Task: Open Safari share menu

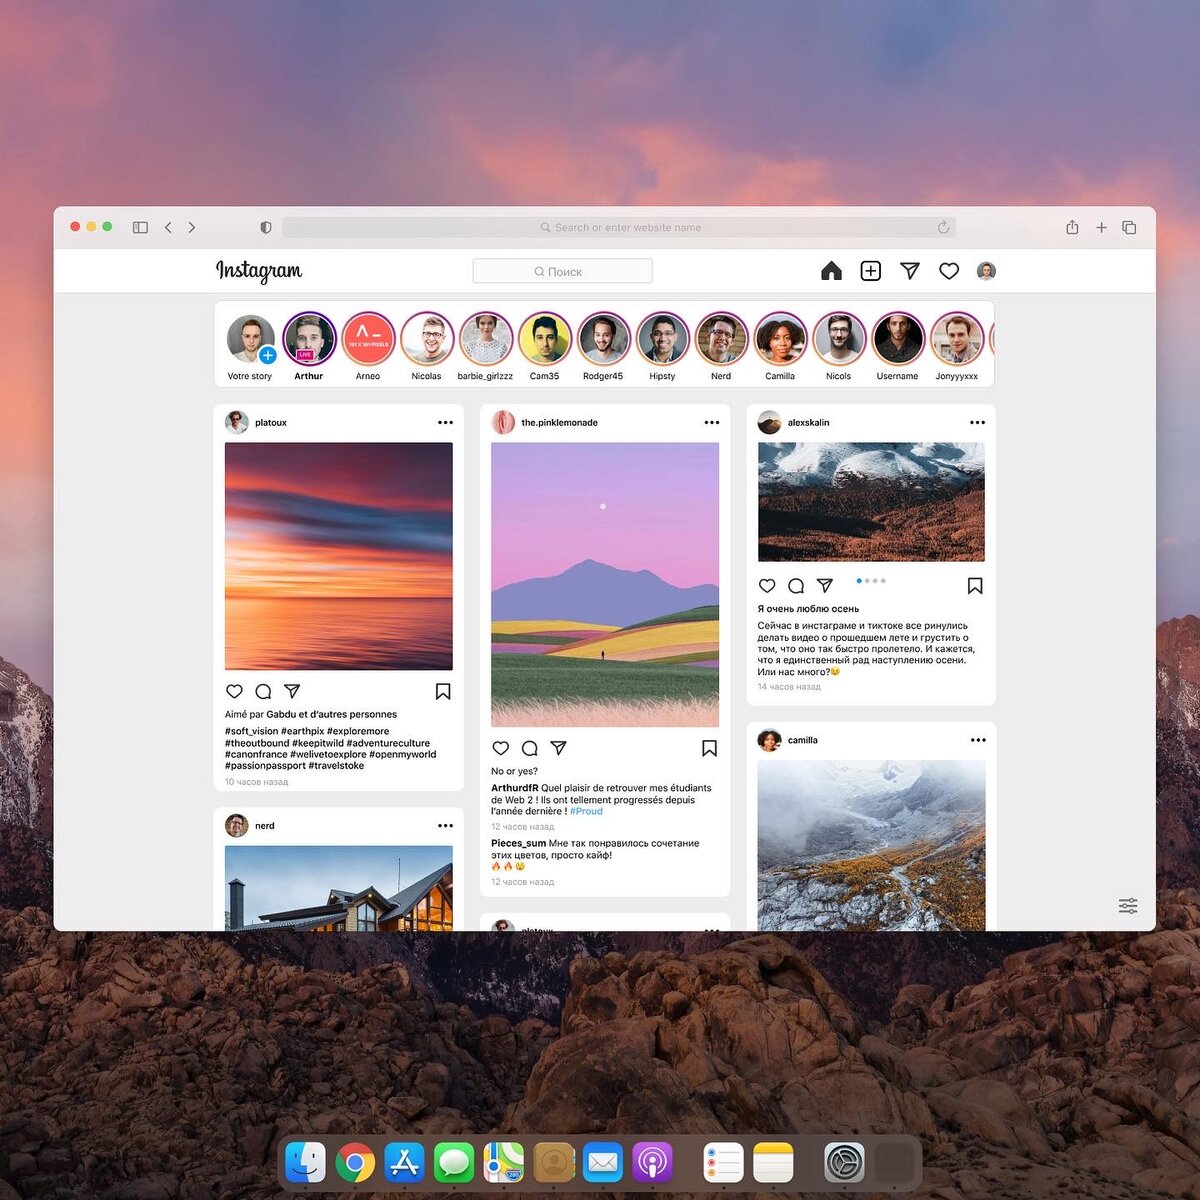Action: 1072,227
